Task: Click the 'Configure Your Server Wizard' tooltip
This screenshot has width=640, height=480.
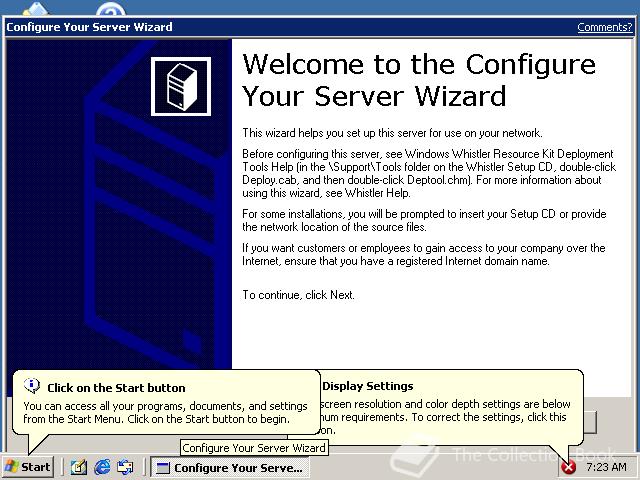Action: (254, 448)
